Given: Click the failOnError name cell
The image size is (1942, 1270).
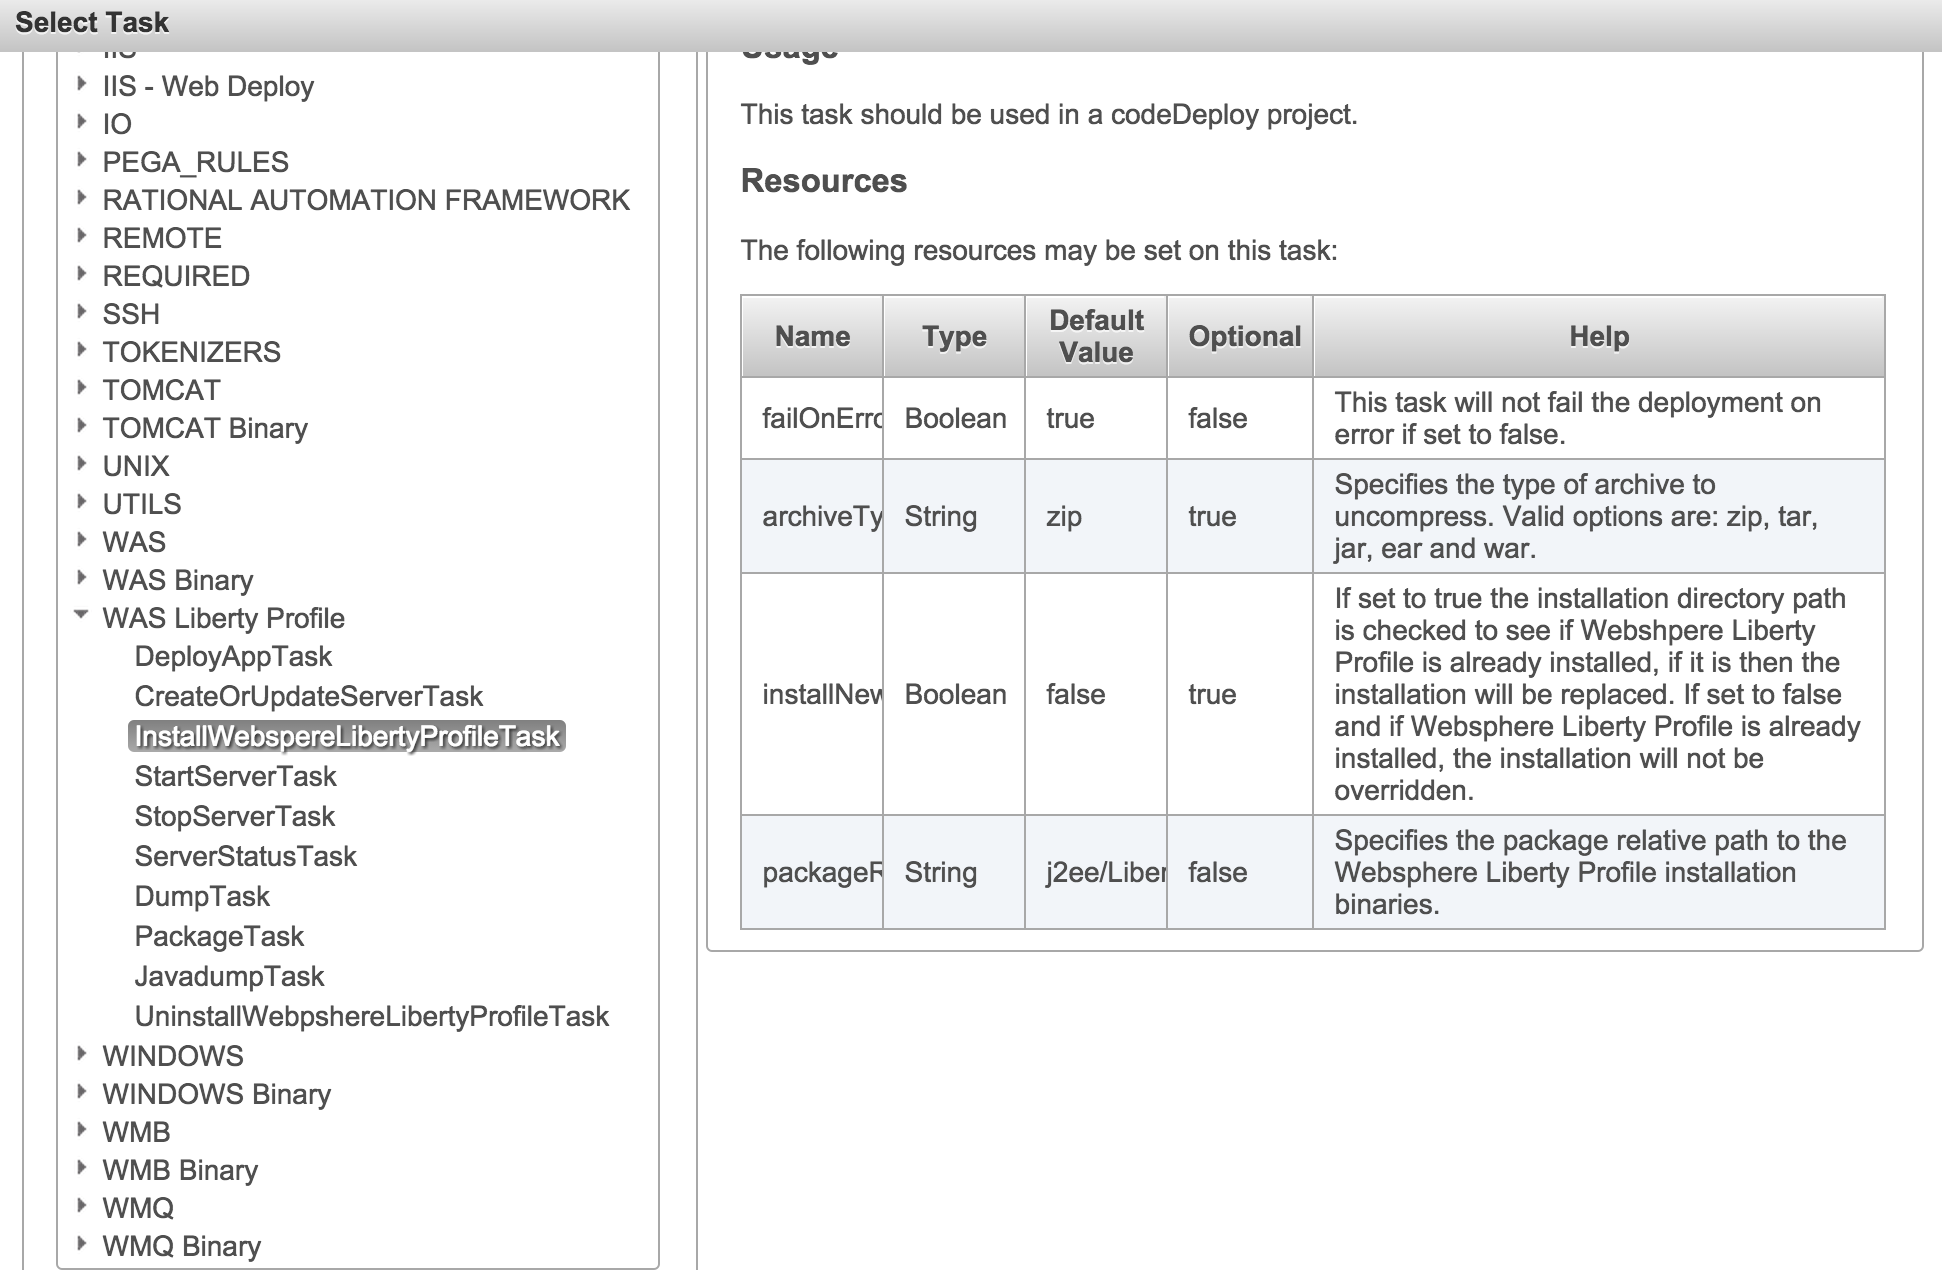Looking at the screenshot, I should pos(812,418).
